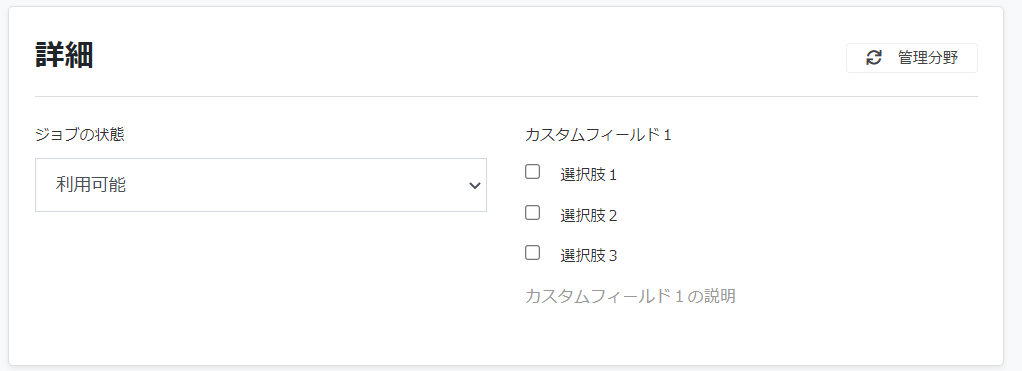Click the 選択肢 3 label text
Viewport: 1022px width, 371px height.
pyautogui.click(x=589, y=256)
